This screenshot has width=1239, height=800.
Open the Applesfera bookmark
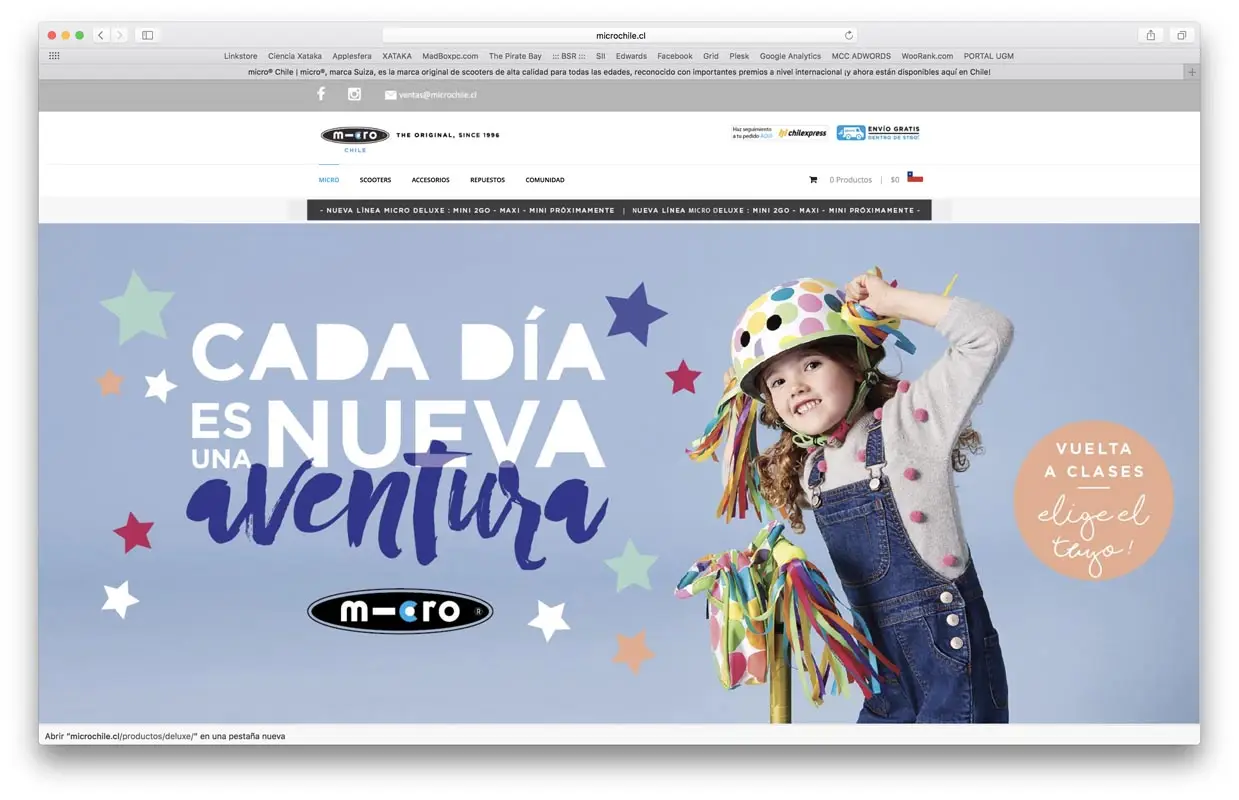coord(352,56)
